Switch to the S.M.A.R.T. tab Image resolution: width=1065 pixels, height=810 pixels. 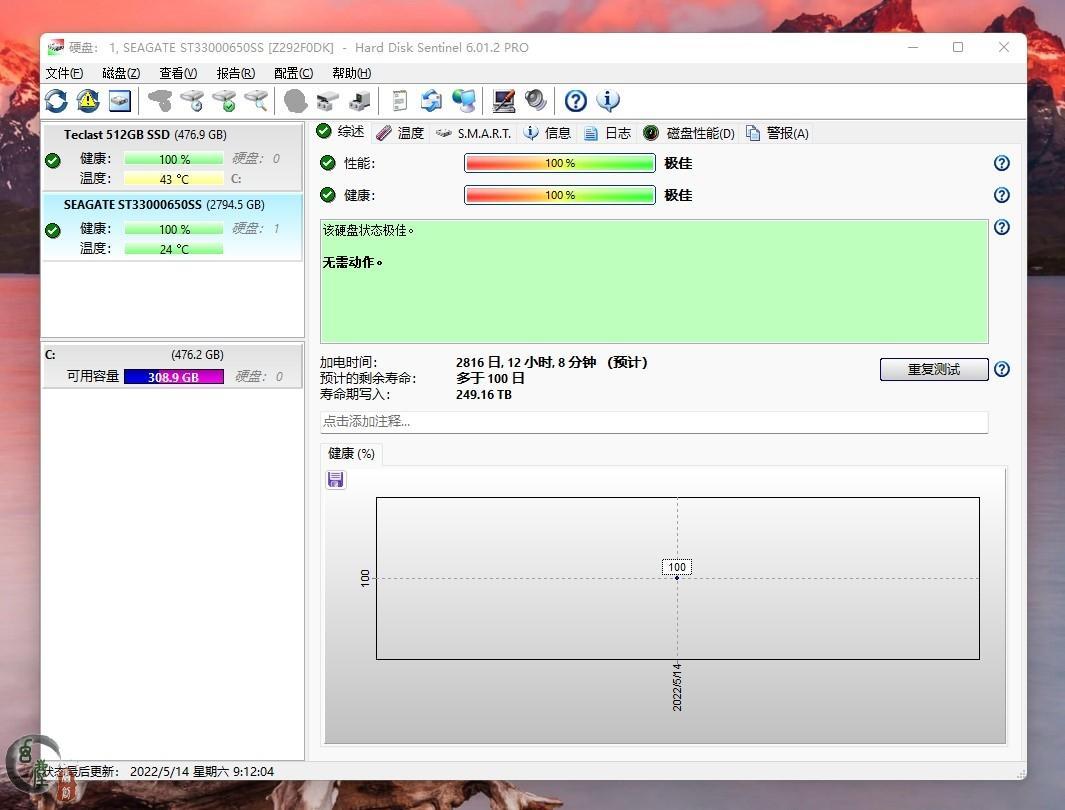pos(474,133)
